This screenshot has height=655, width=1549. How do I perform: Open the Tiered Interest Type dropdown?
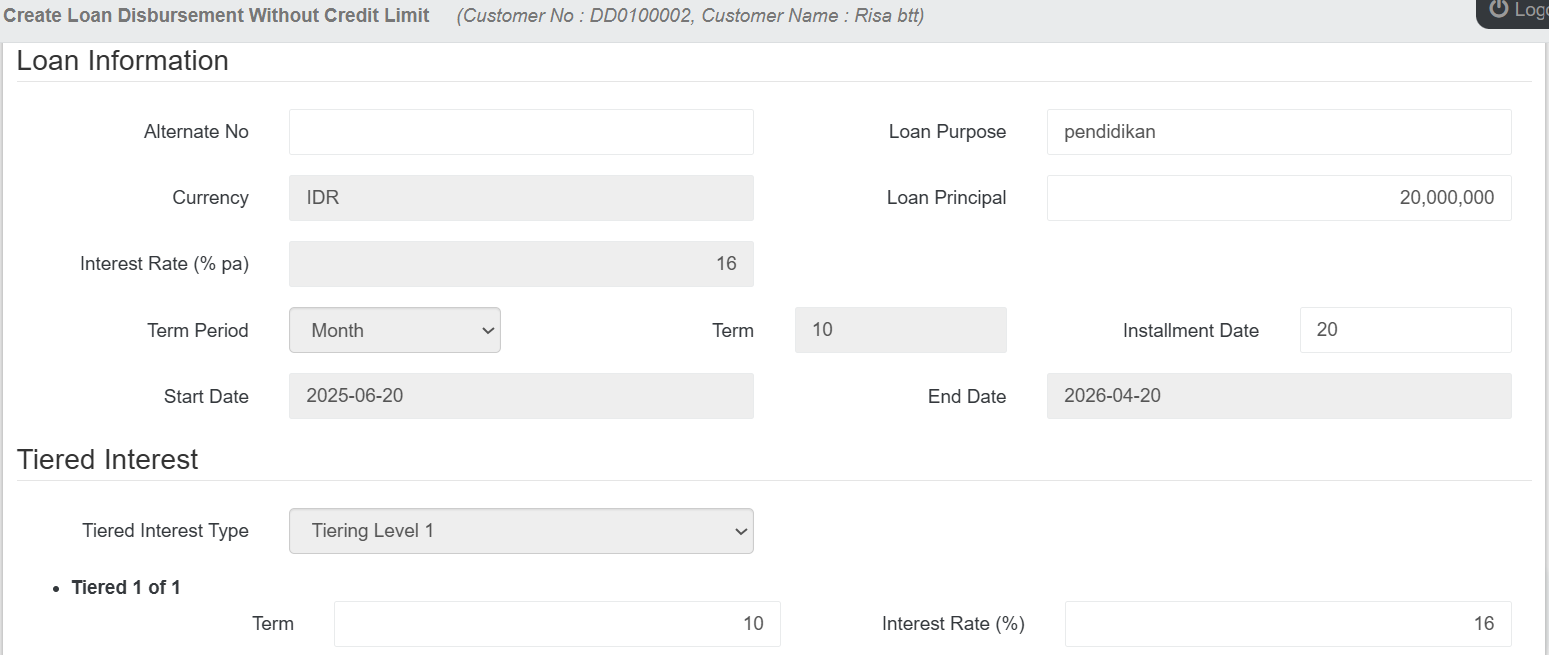520,531
